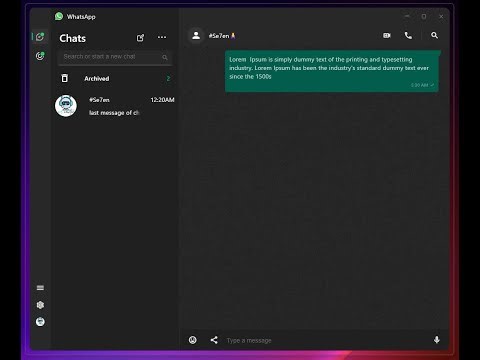Open the Chats tab in sidebar
Viewport: 480px width, 360px height.
(40, 36)
